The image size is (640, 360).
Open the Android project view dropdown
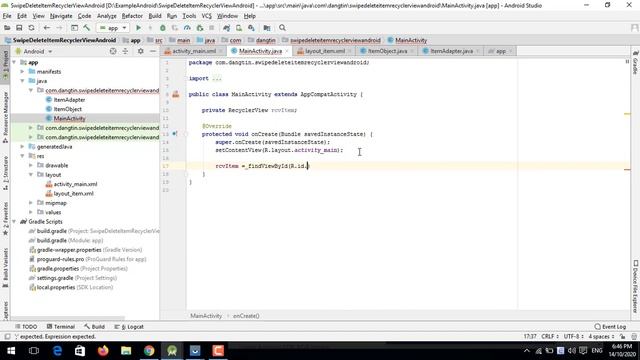coord(34,51)
